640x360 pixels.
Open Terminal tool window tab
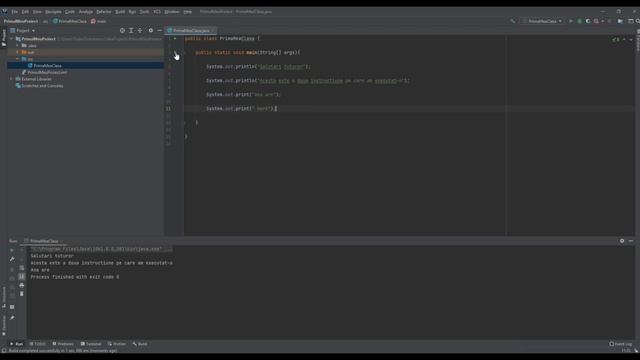[x=91, y=344]
